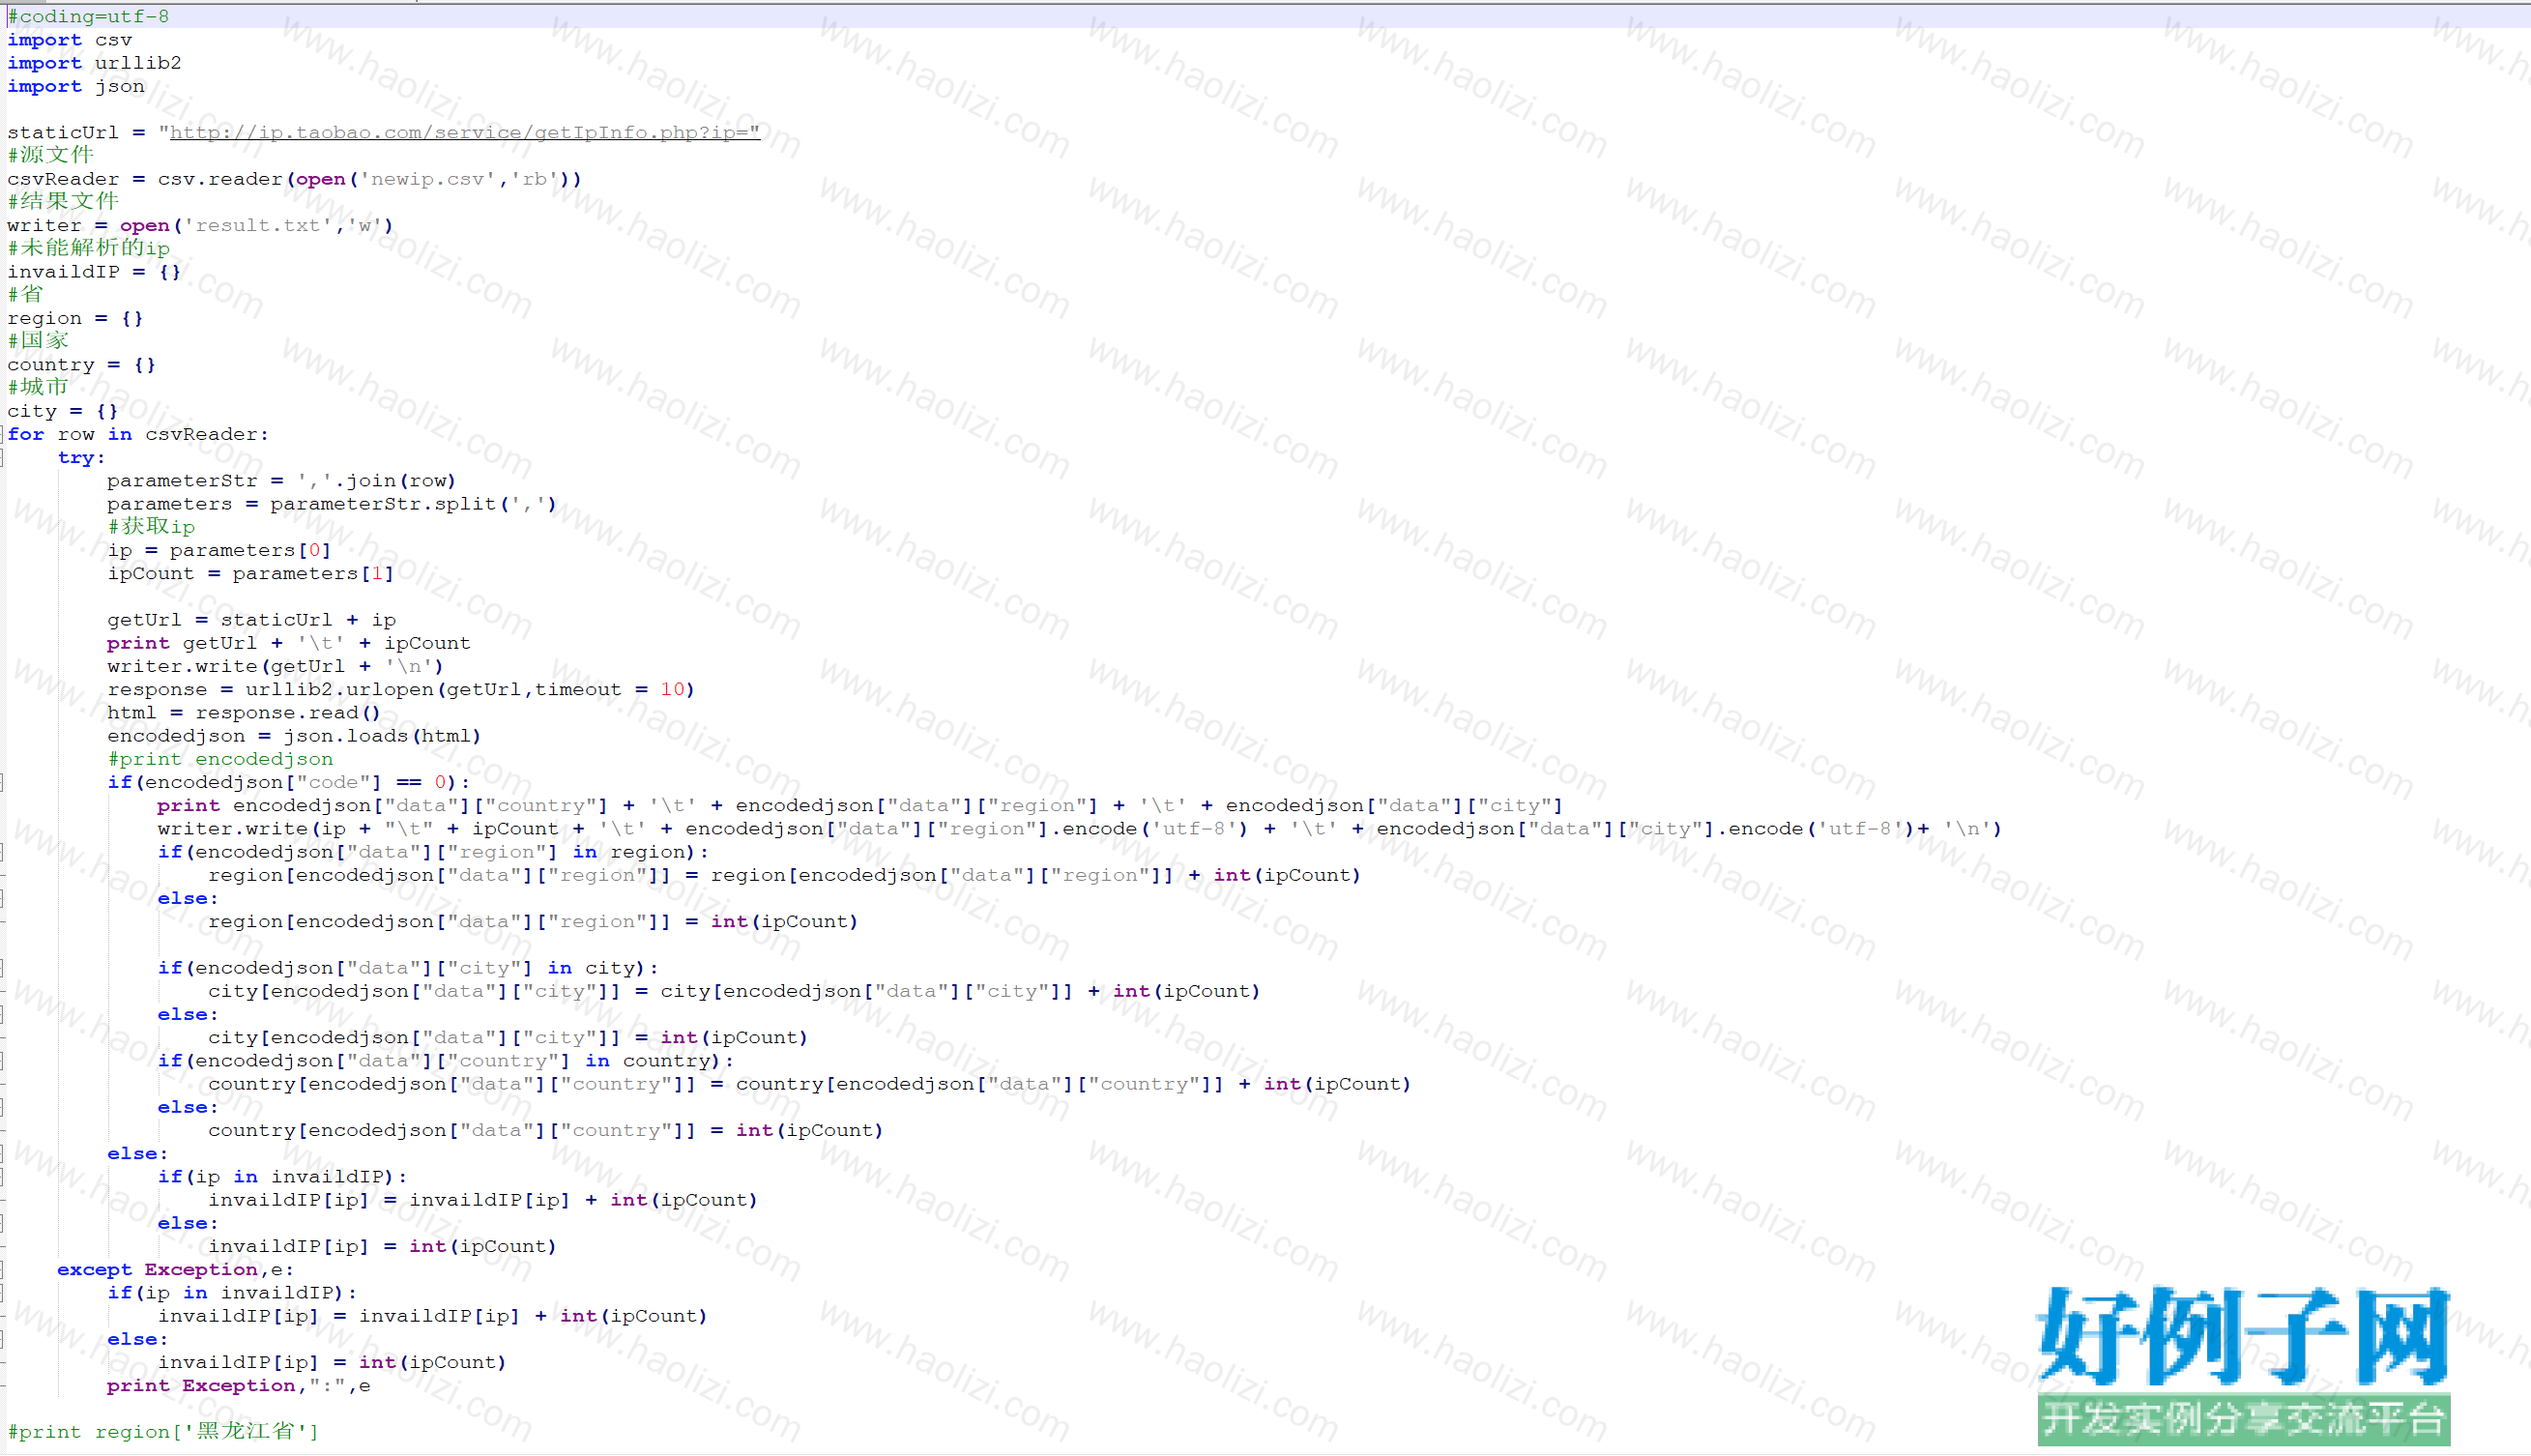Viewport: 2531px width, 1456px height.
Task: Select the 'import csv' line
Action: [70, 40]
